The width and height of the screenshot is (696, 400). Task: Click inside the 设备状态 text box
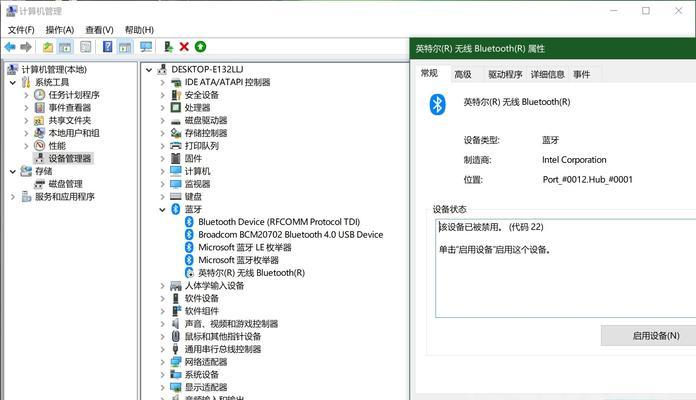pos(566,268)
